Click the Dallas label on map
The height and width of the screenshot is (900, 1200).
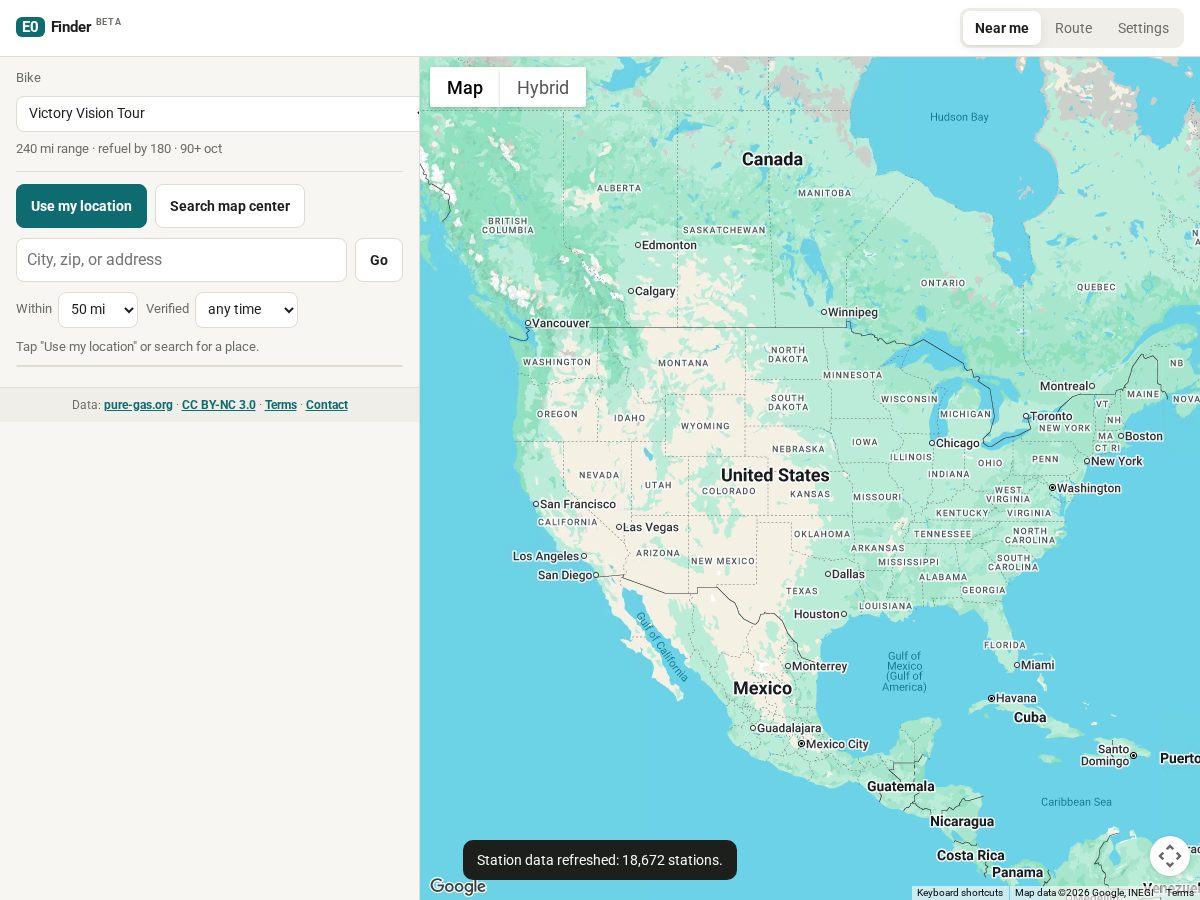click(x=848, y=574)
